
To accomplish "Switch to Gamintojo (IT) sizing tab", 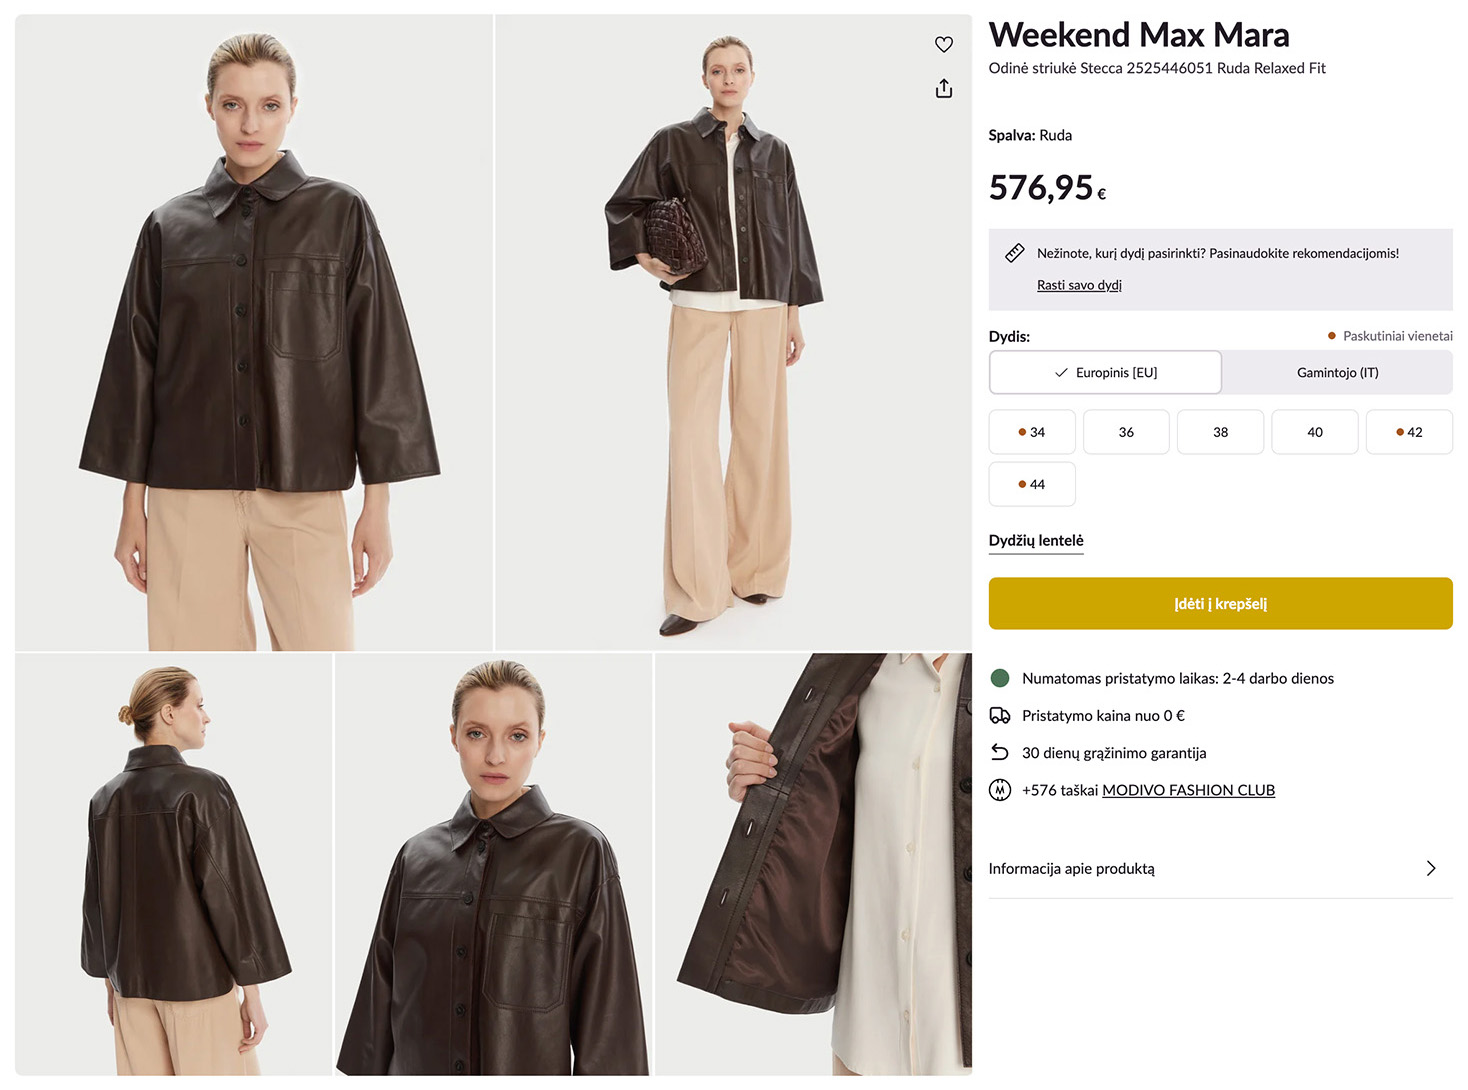I will pyautogui.click(x=1337, y=372).
